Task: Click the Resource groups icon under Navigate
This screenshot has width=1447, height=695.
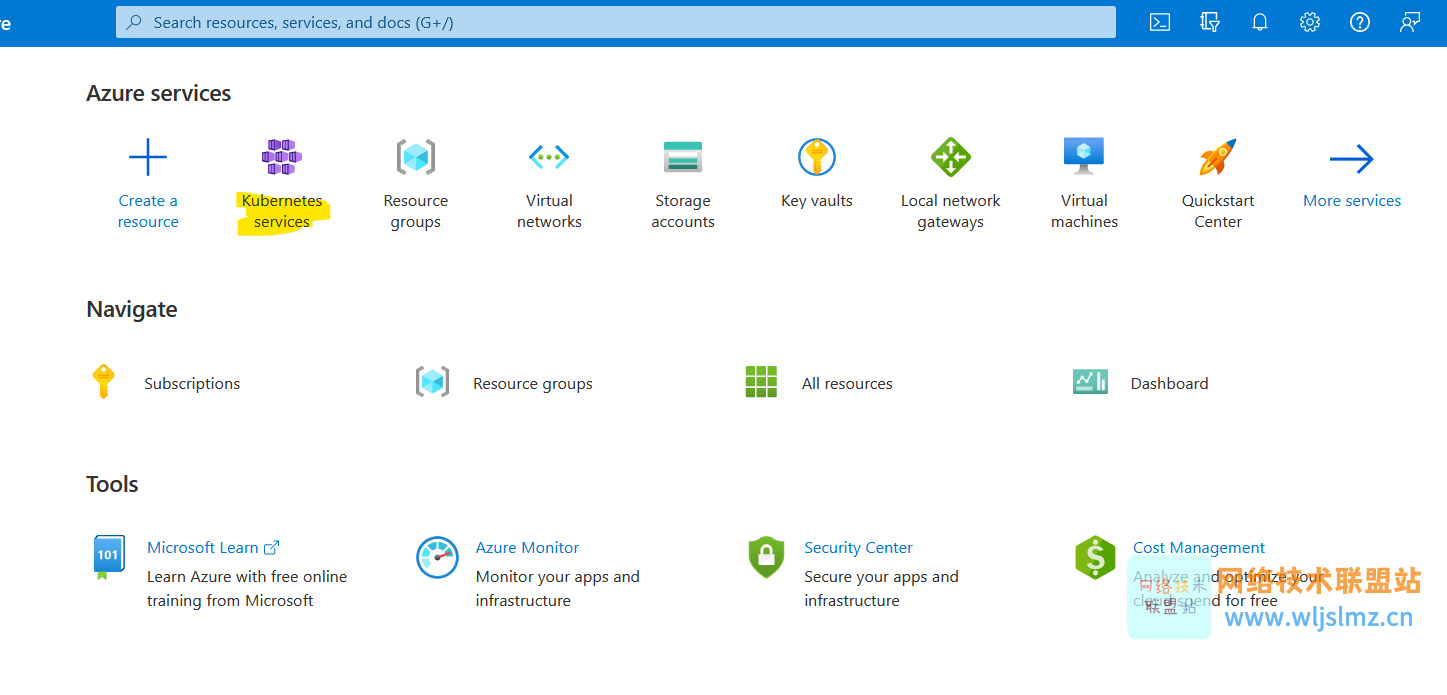Action: [x=432, y=382]
